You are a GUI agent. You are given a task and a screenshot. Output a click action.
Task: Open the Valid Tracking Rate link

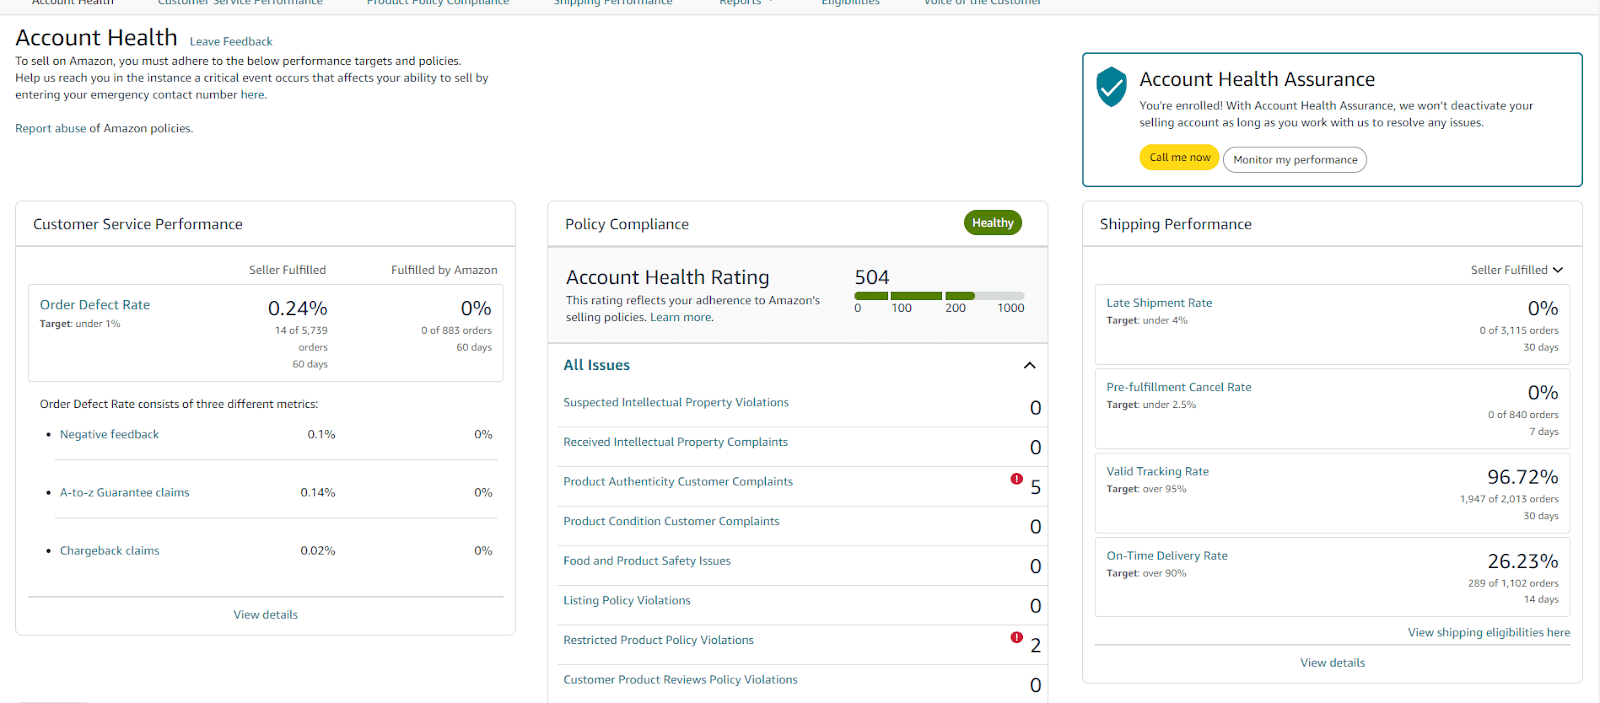(1157, 471)
